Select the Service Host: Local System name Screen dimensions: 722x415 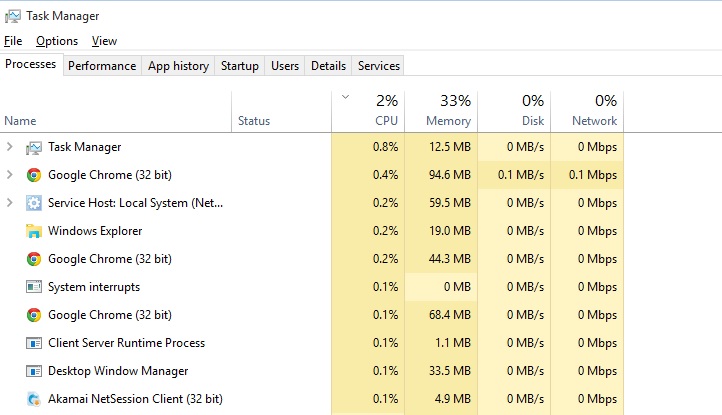135,203
